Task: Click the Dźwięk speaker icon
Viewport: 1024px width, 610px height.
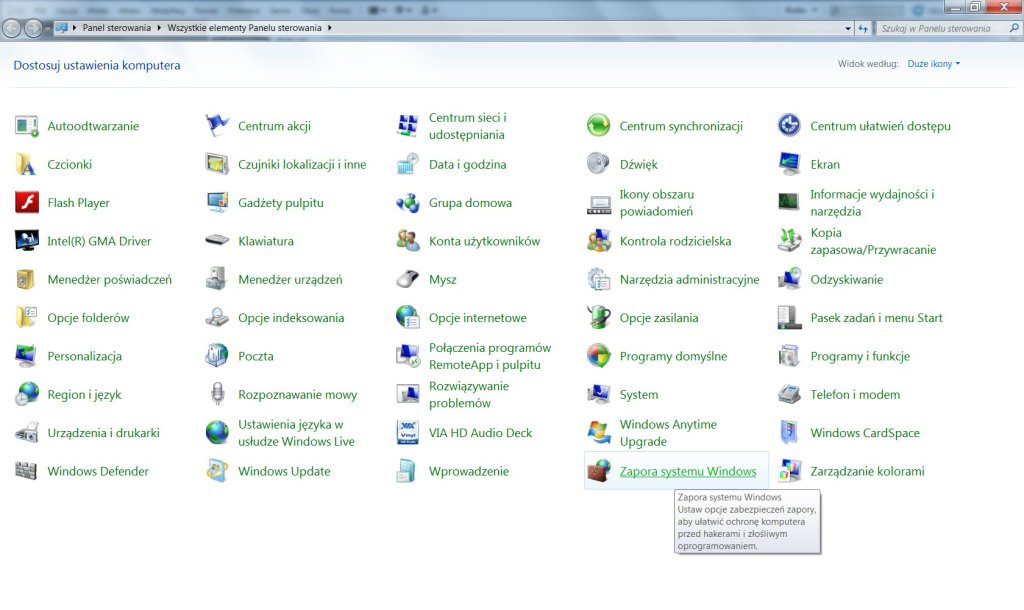Action: [599, 165]
